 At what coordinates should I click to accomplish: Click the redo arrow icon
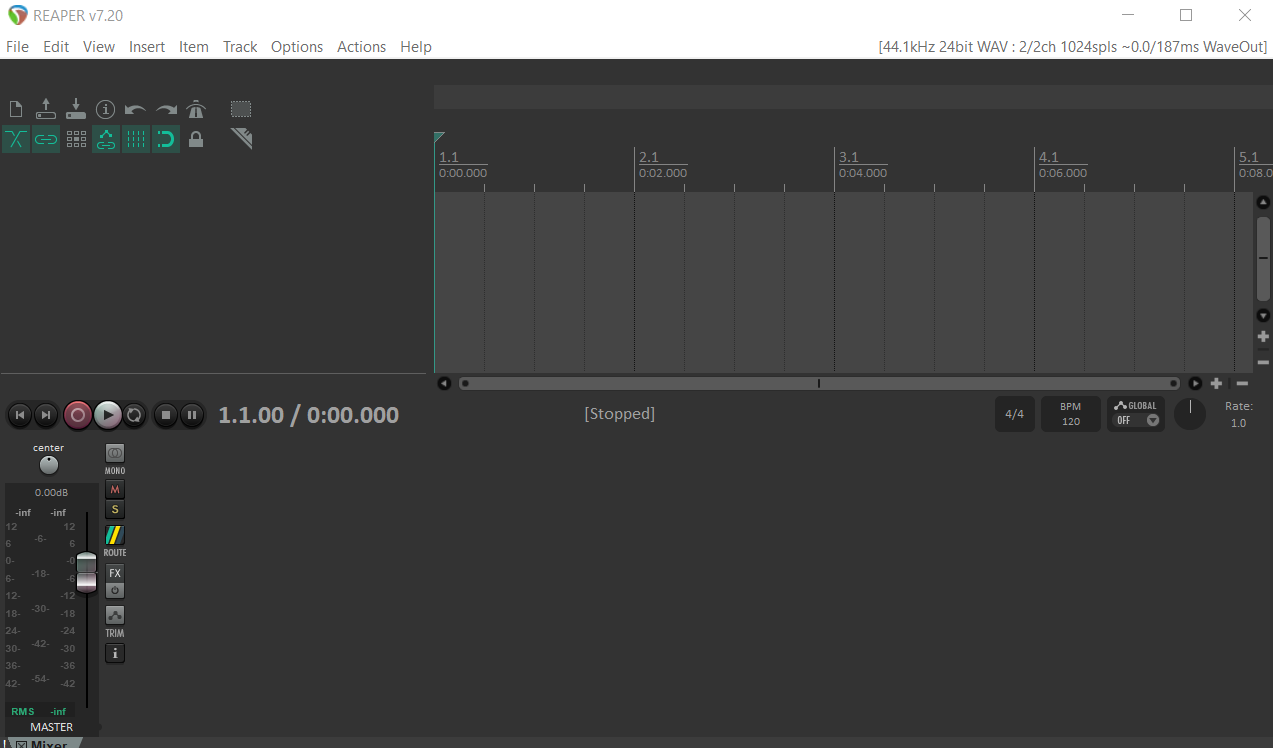166,110
